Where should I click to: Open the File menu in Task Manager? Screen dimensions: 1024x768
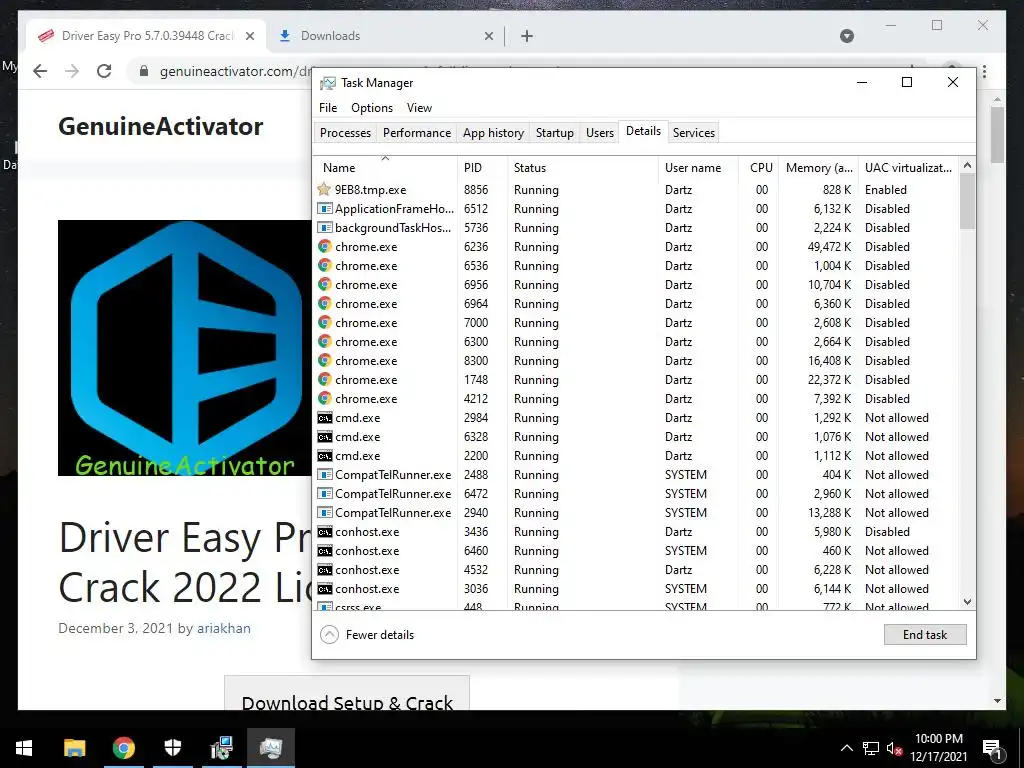tap(328, 108)
